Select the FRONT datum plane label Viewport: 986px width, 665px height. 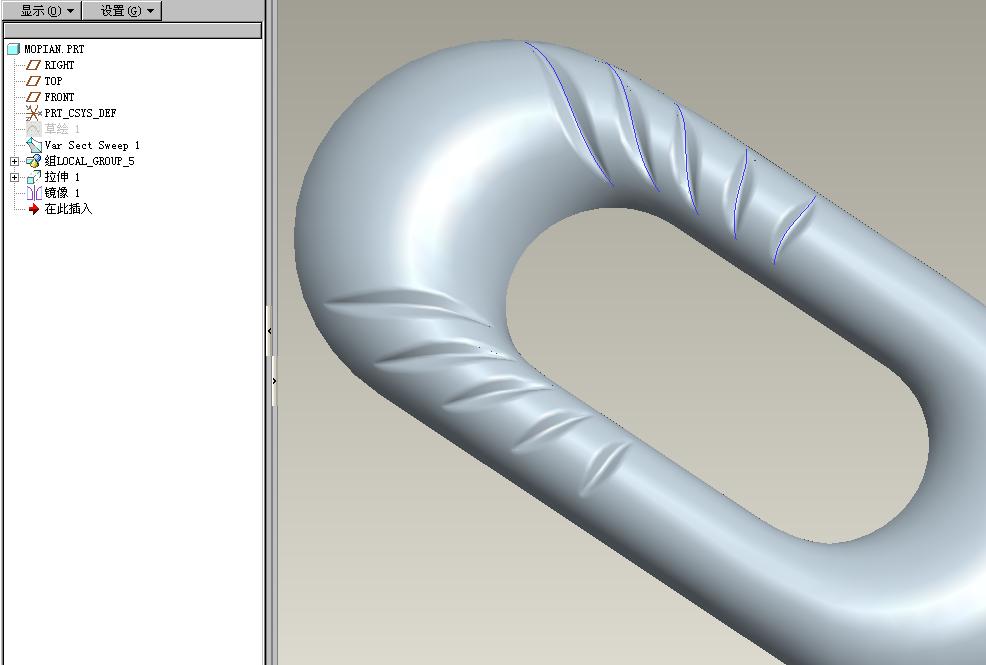[59, 97]
